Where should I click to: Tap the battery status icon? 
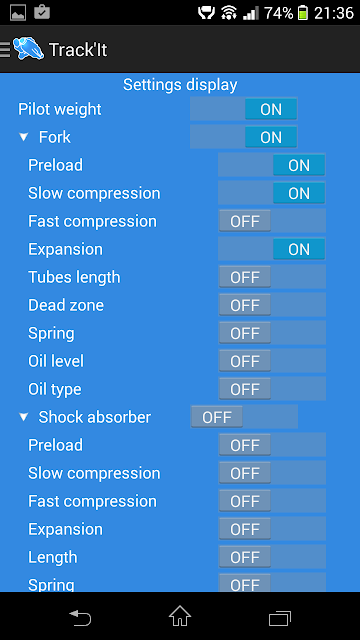point(302,13)
